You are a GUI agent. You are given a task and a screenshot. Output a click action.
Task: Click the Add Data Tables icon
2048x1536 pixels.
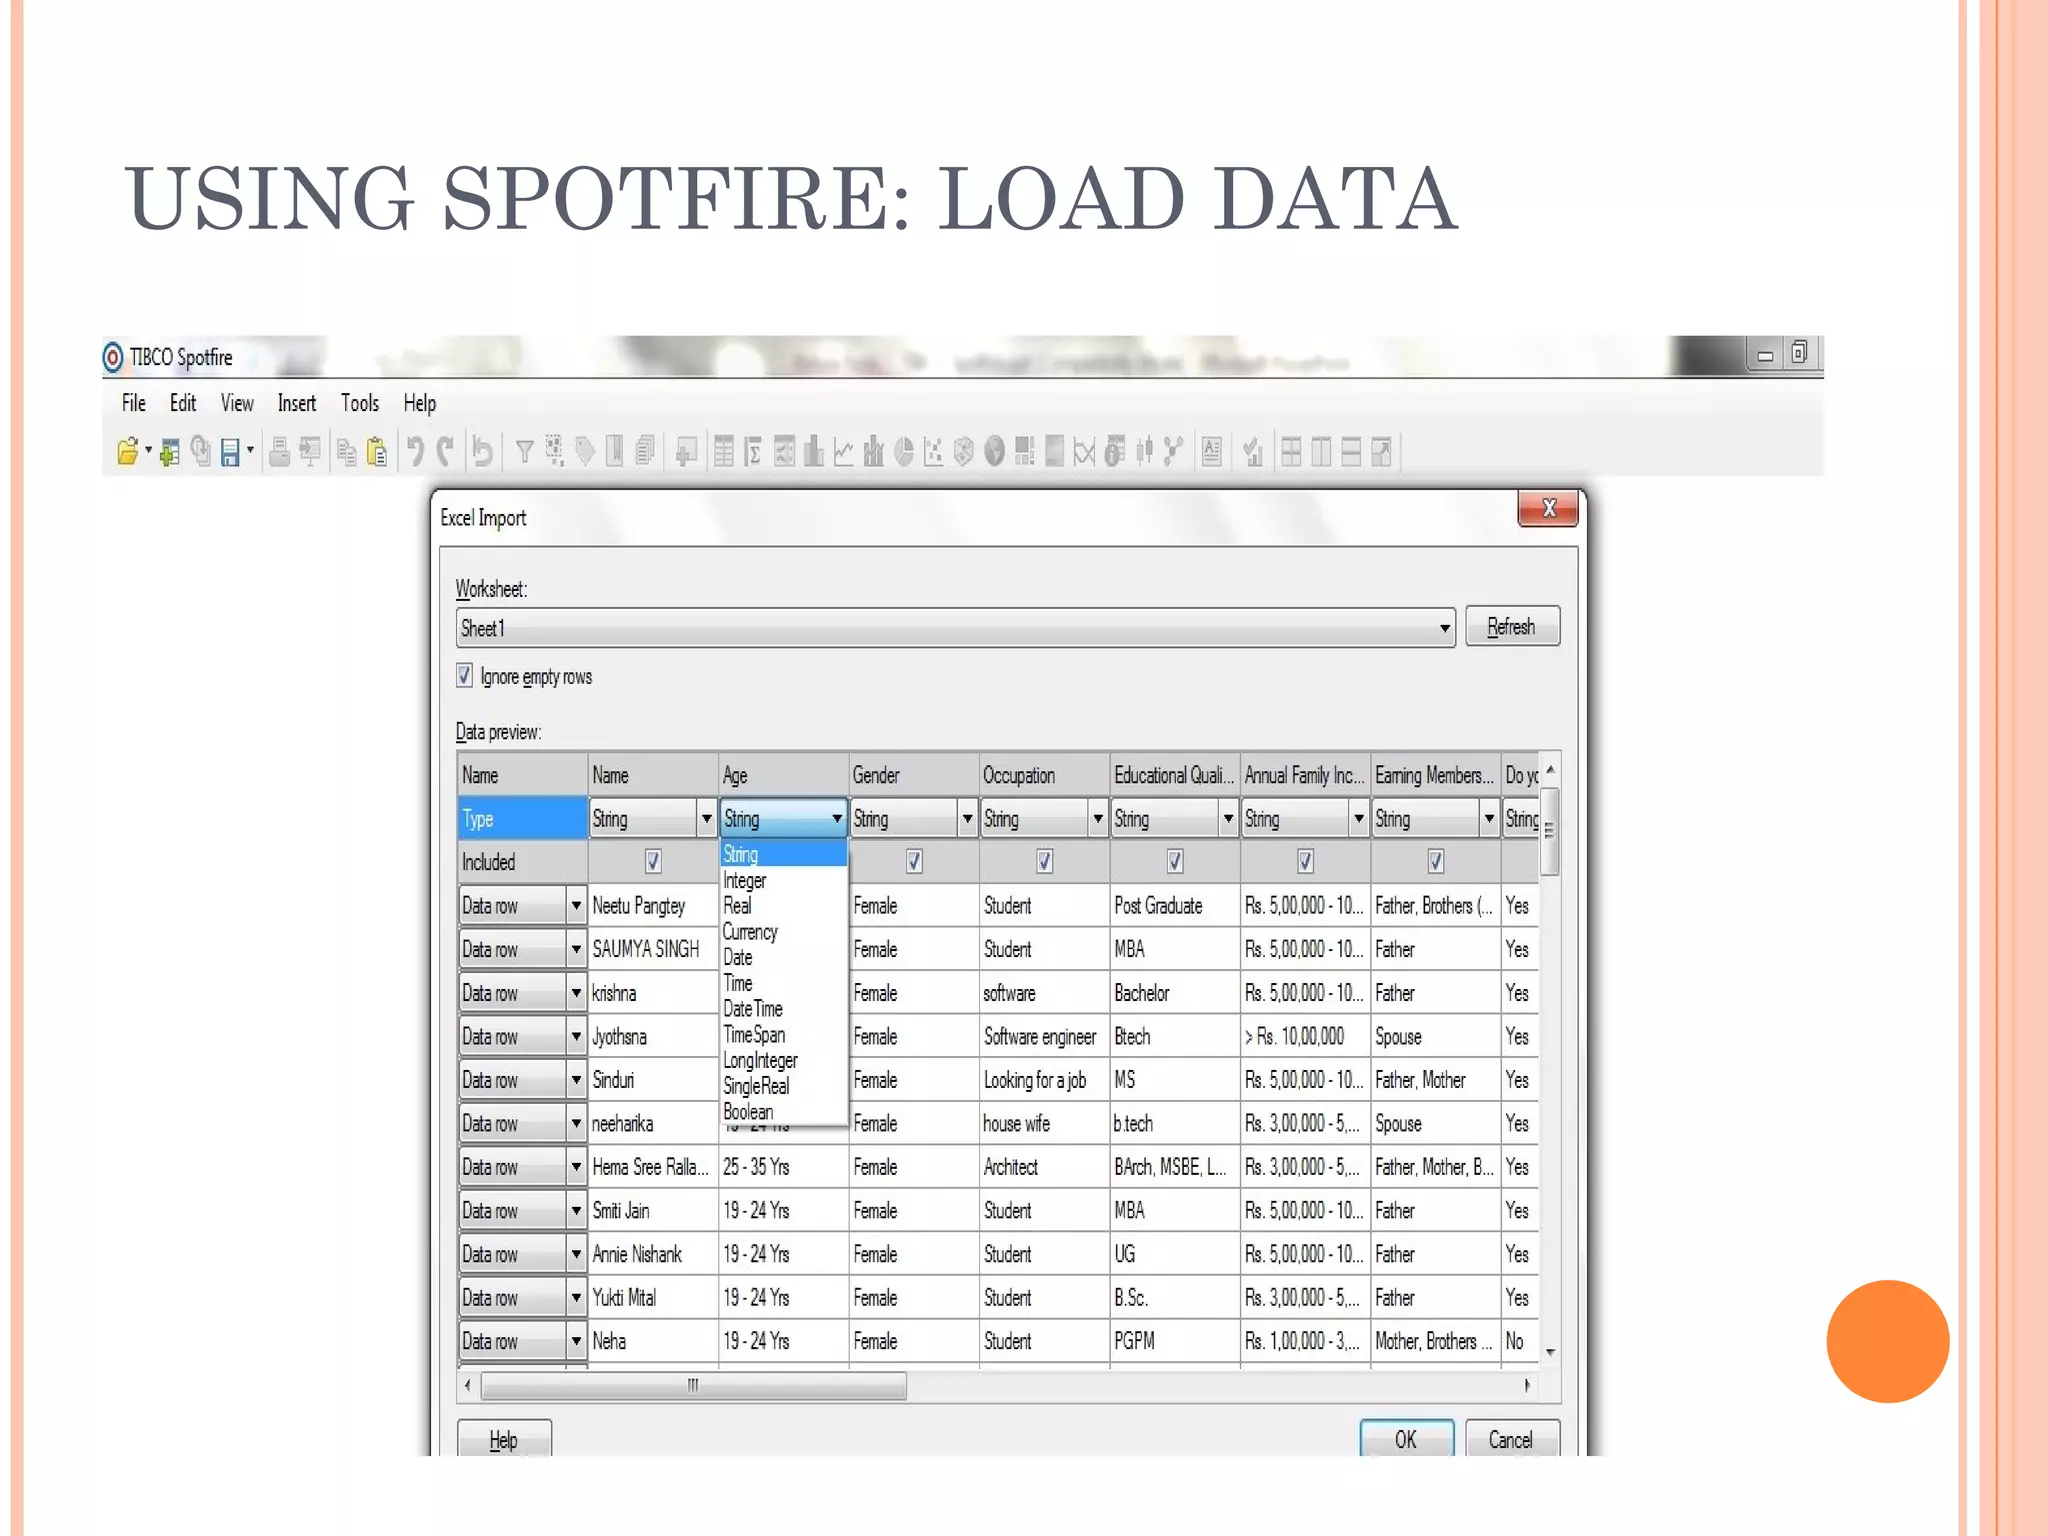pyautogui.click(x=170, y=453)
